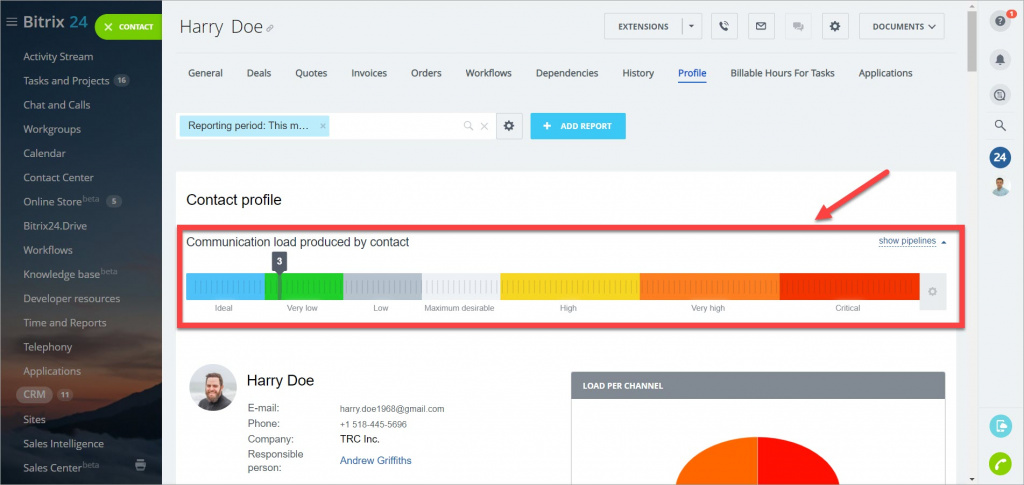1024x485 pixels.
Task: Close the CONTACT green tab
Action: 108,27
